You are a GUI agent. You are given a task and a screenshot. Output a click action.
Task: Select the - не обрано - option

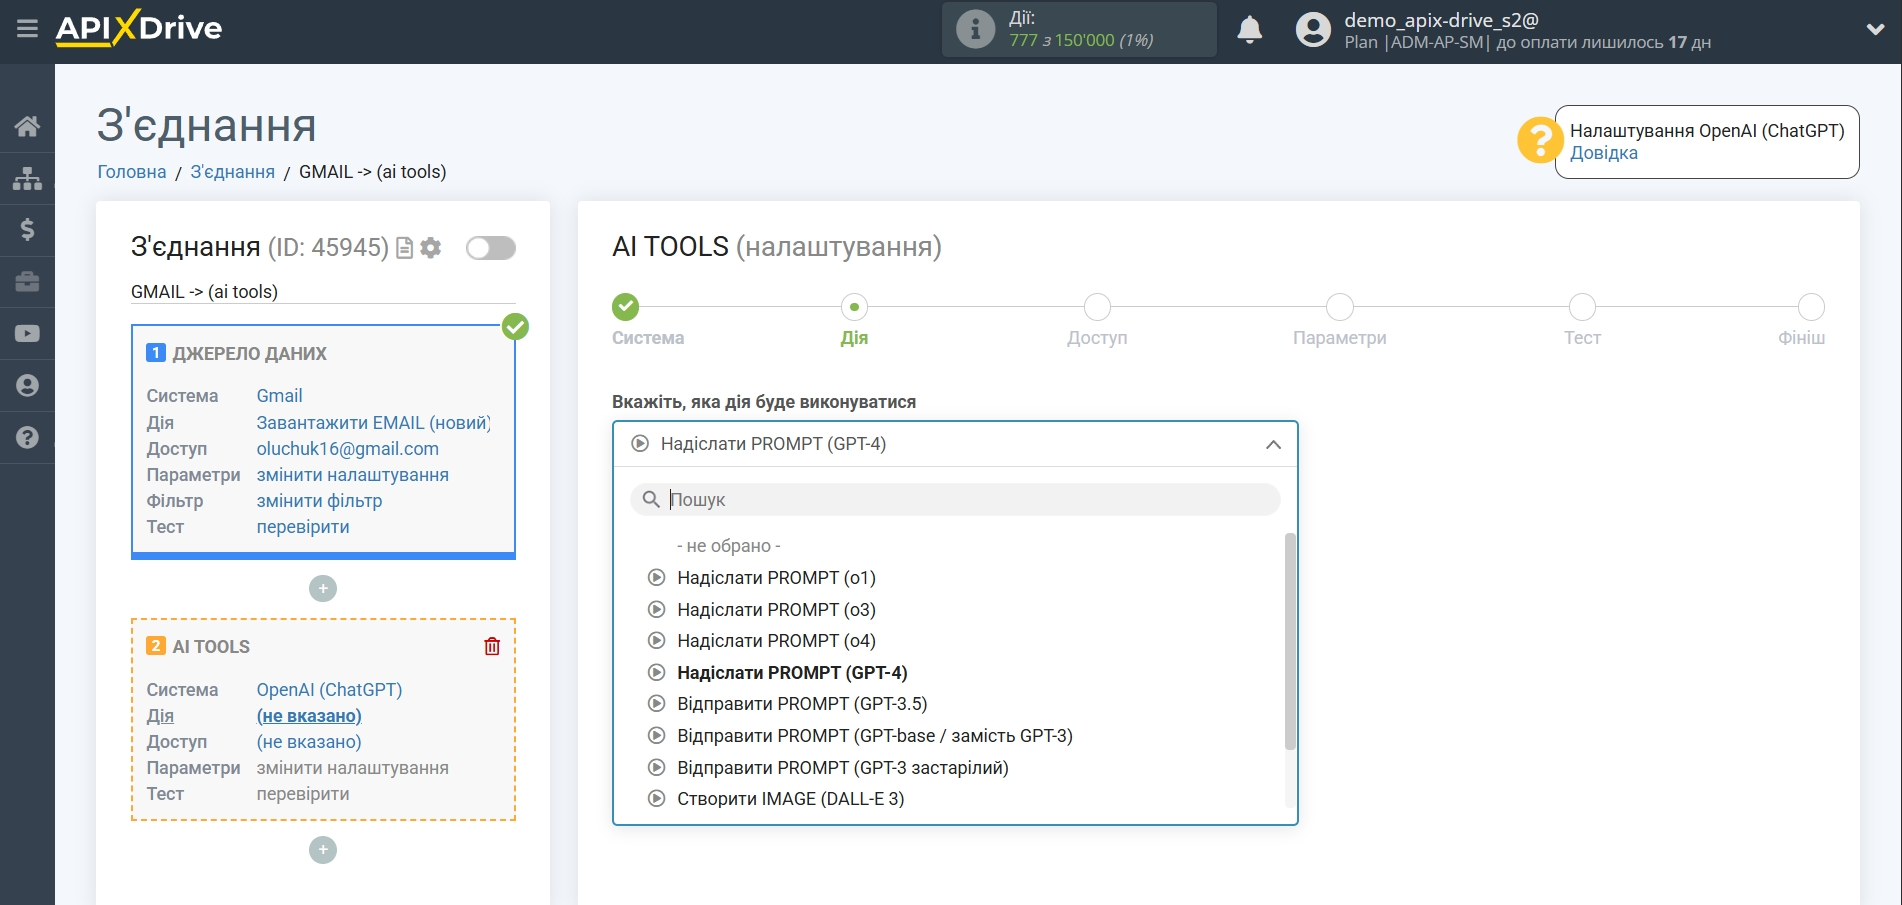pos(728,546)
